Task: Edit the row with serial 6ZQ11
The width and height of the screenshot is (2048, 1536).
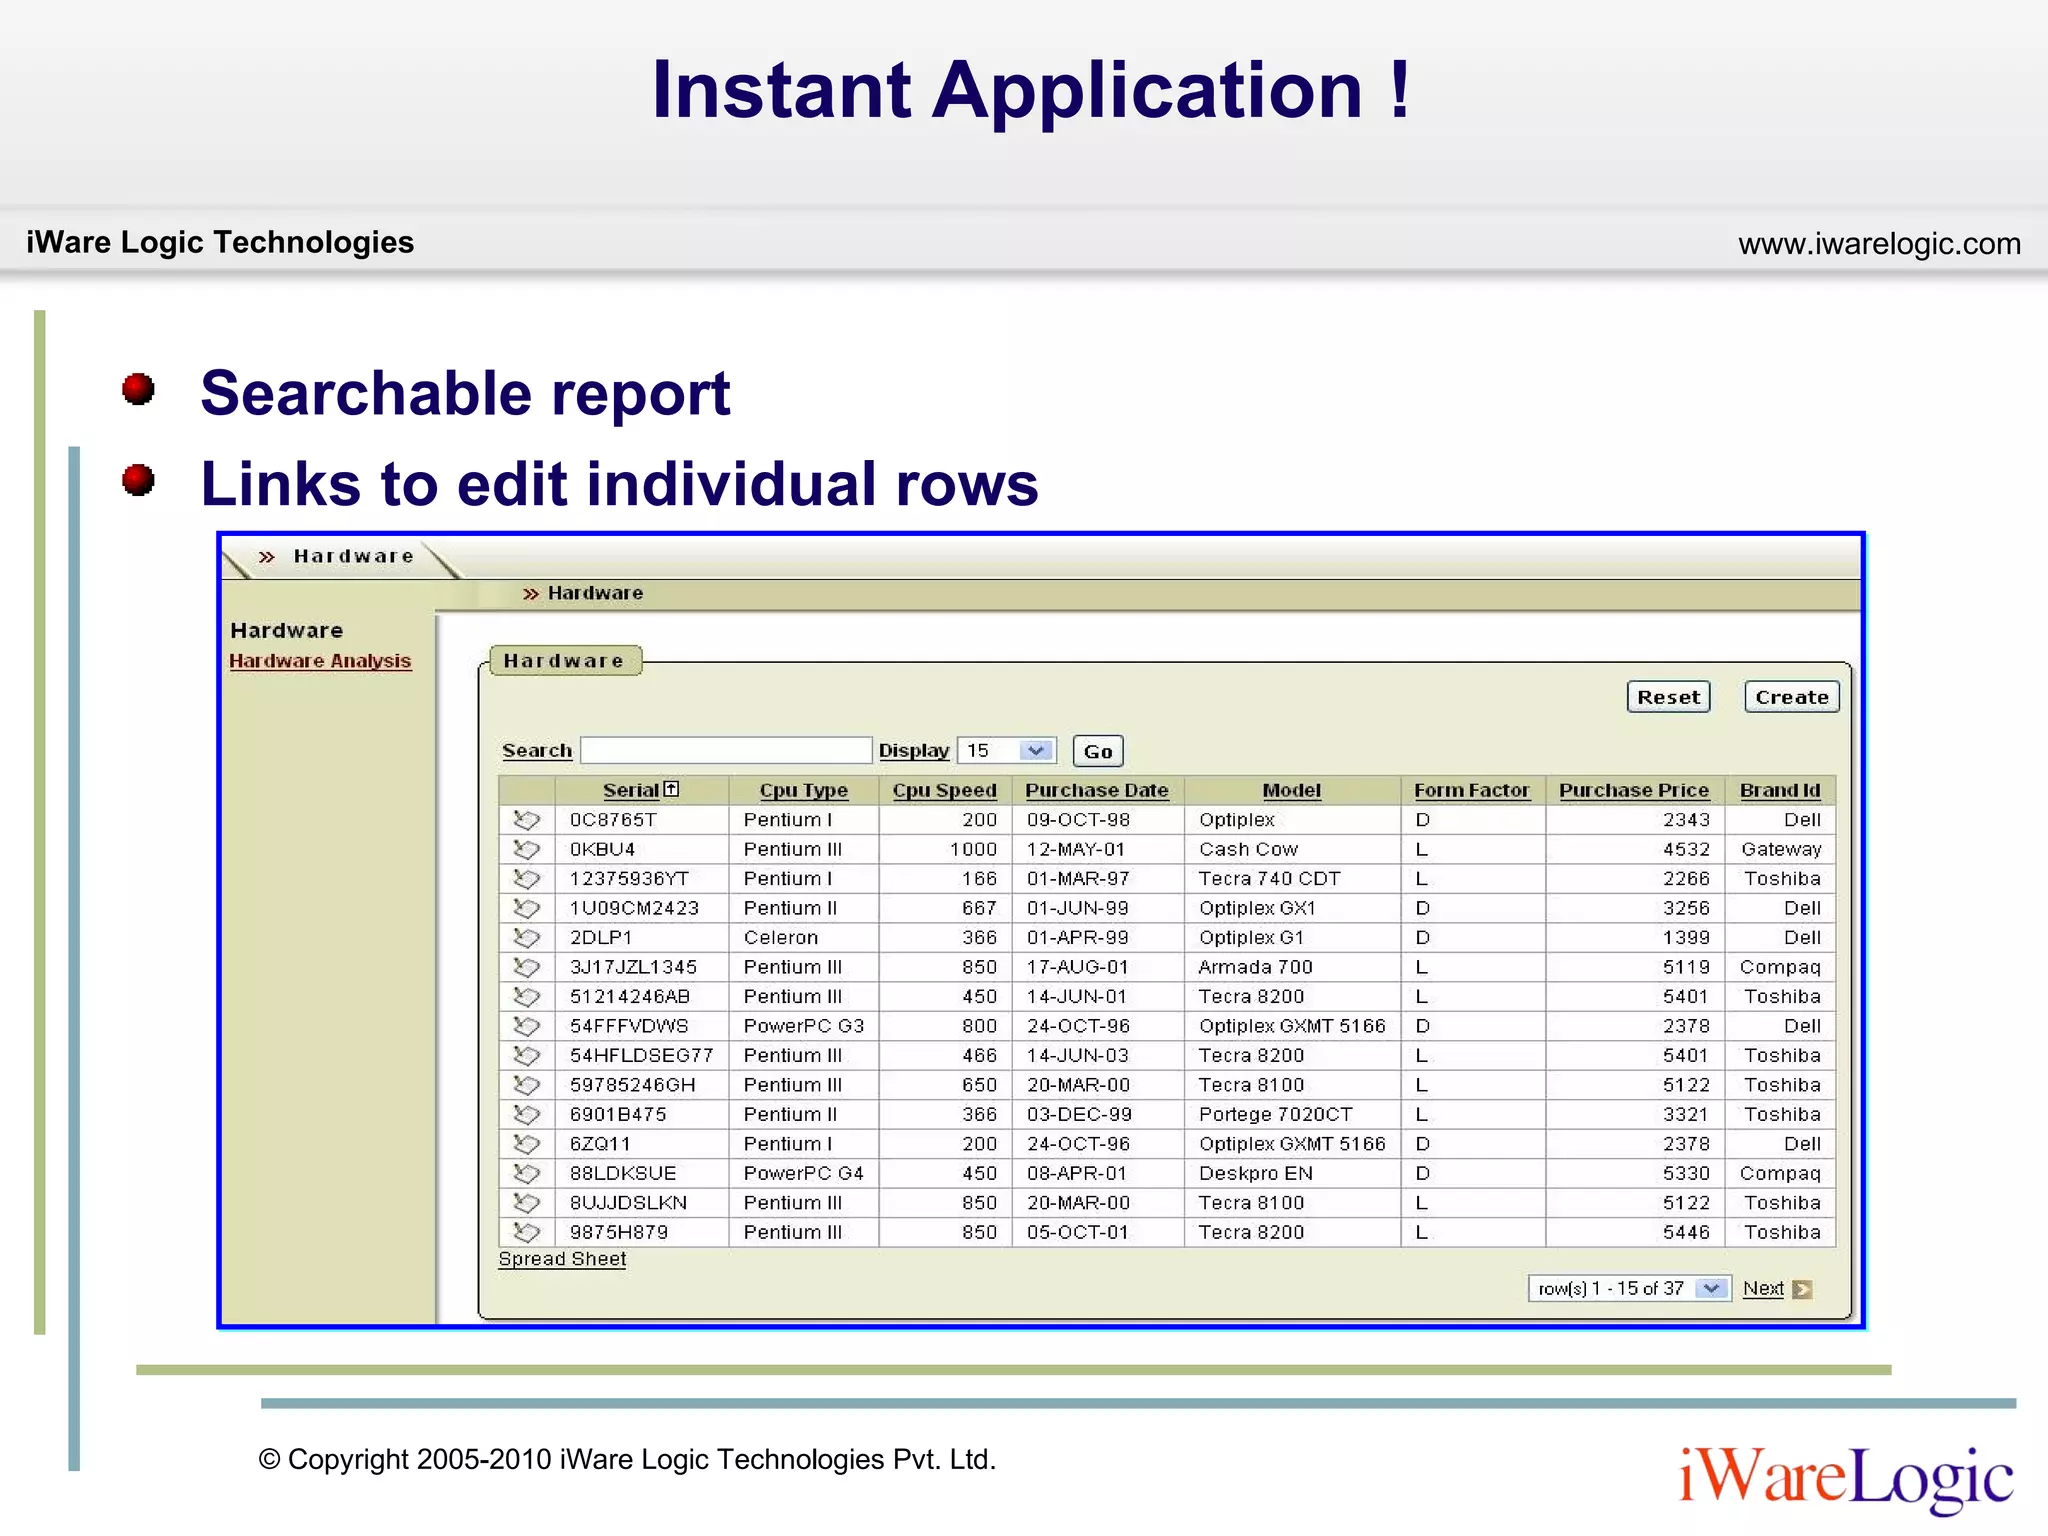Action: 526,1144
